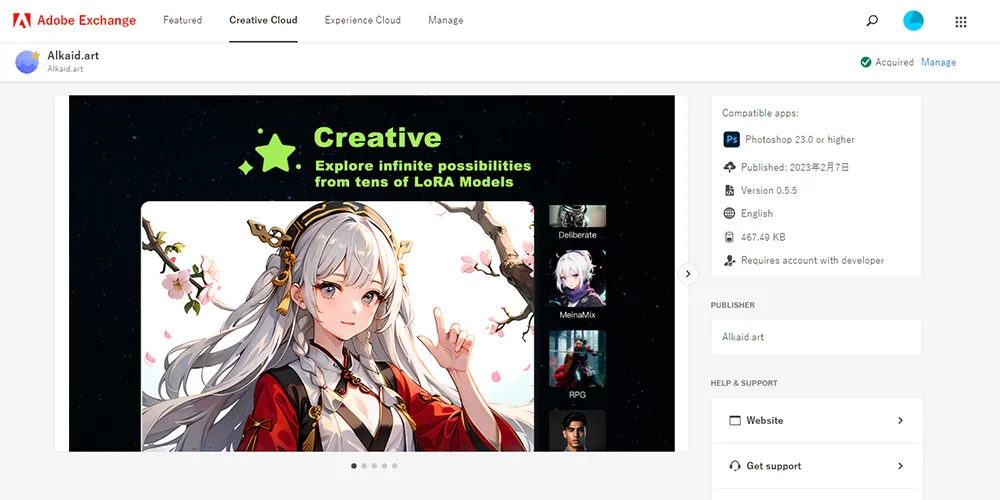Screen dimensions: 1000x500
Task: Click the Adobe Exchange logo
Action: (x=75, y=20)
